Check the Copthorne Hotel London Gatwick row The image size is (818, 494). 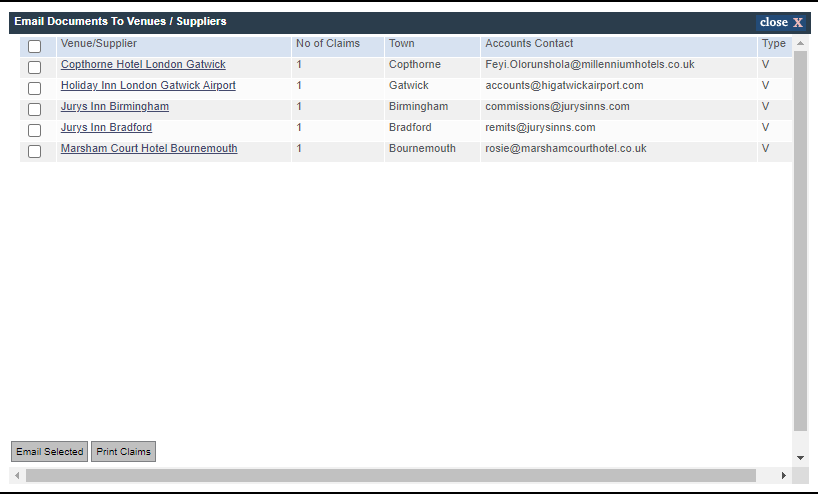pos(34,67)
